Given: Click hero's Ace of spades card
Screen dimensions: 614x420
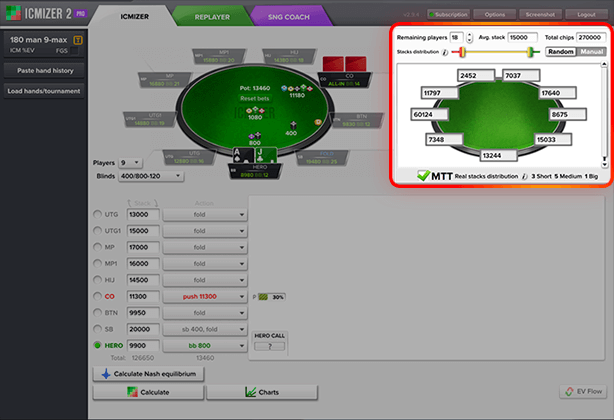Looking at the screenshot, I should point(243,156).
